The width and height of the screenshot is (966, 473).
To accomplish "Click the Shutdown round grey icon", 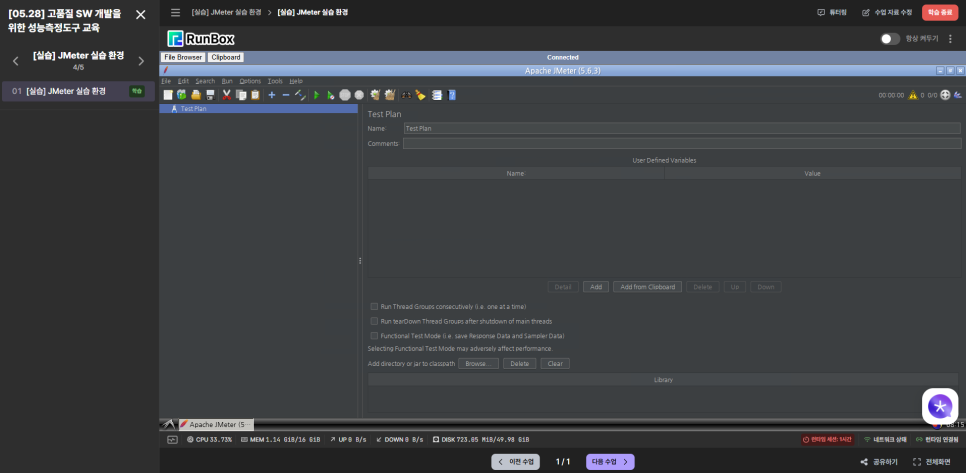I will (x=359, y=95).
